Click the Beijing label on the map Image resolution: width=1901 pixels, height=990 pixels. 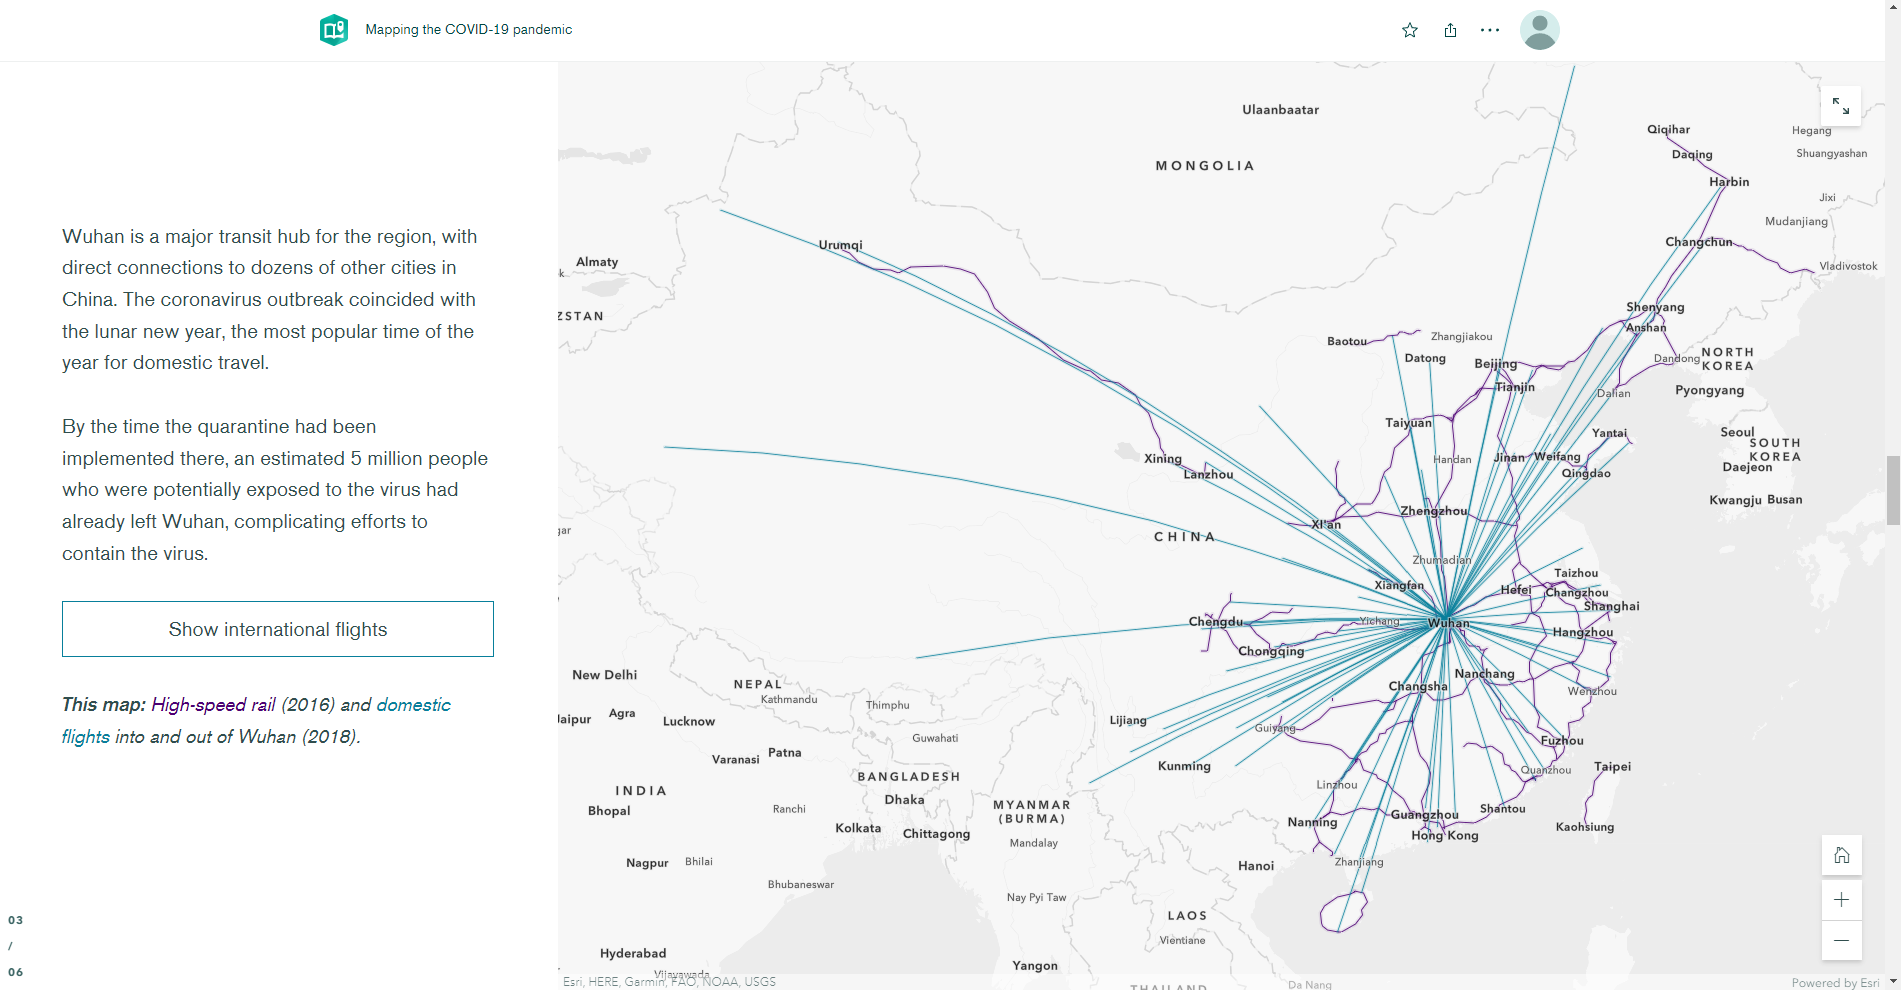pos(1496,364)
